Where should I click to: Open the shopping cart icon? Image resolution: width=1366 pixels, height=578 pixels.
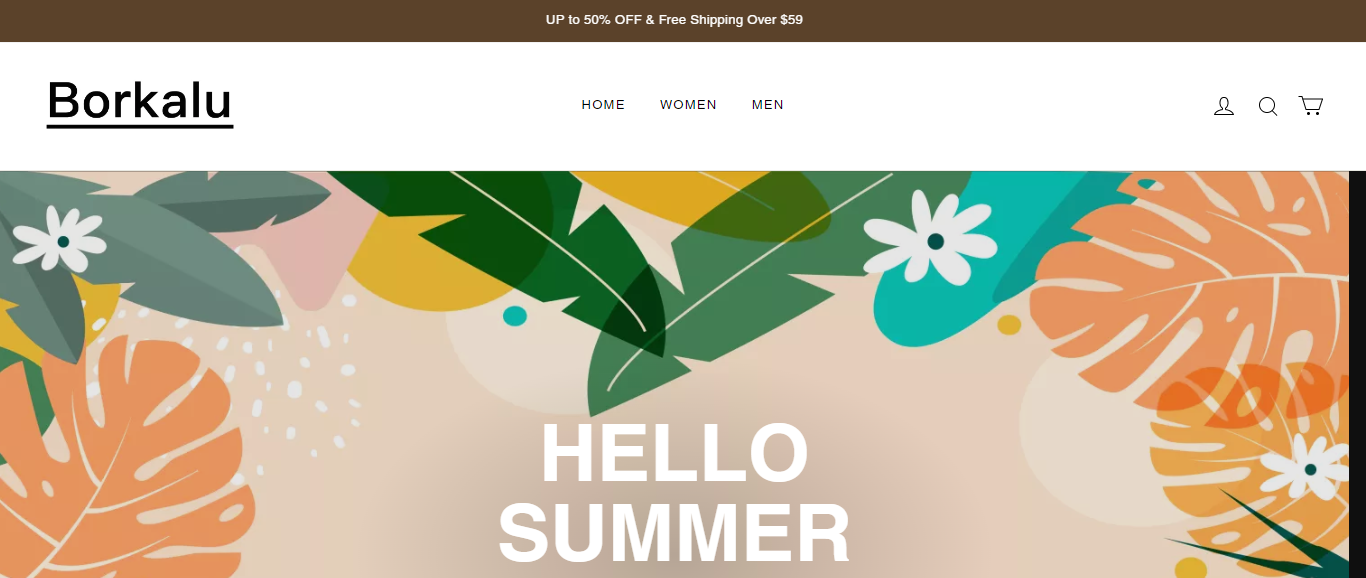(x=1311, y=105)
